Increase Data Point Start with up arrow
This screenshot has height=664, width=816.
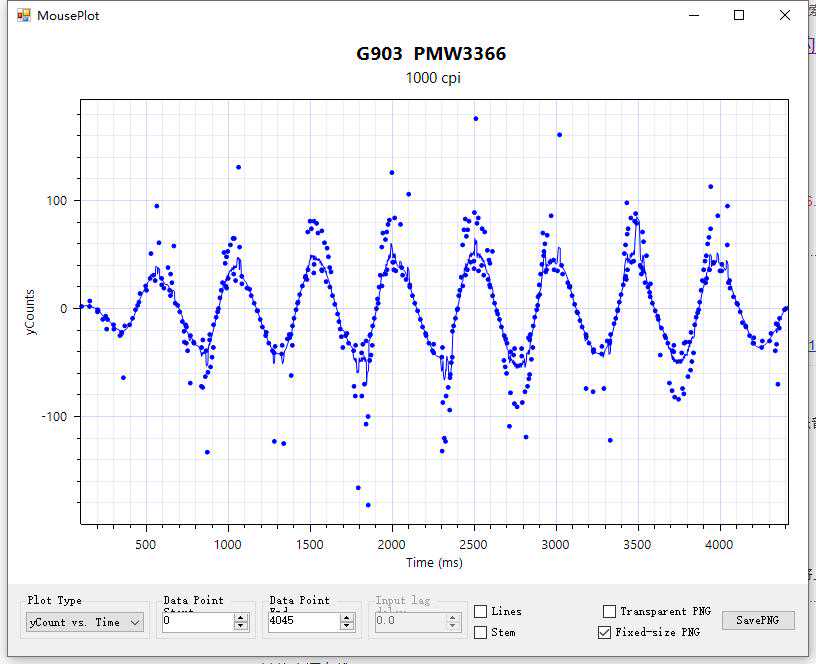[240, 617]
